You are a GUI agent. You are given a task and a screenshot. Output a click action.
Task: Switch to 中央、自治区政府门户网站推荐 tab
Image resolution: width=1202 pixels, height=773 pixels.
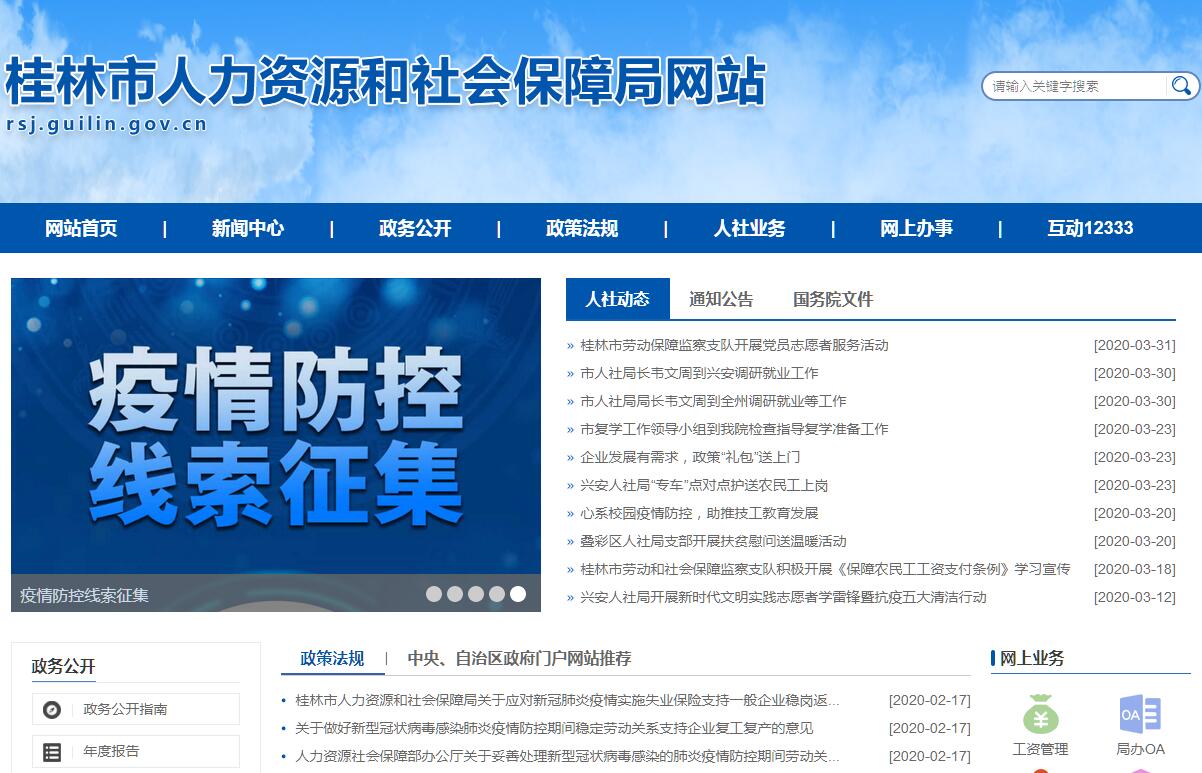[519, 658]
